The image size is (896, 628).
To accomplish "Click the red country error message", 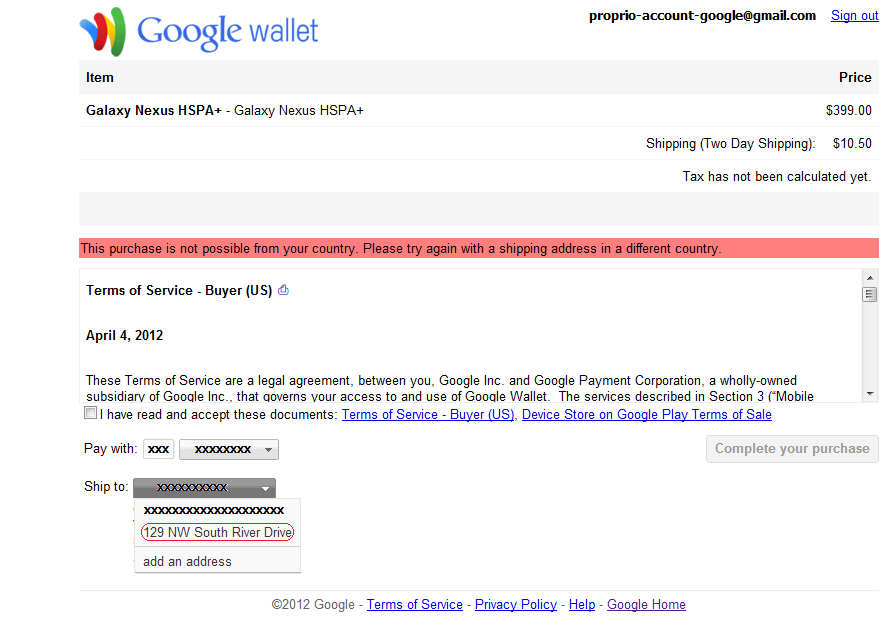I will coord(479,249).
